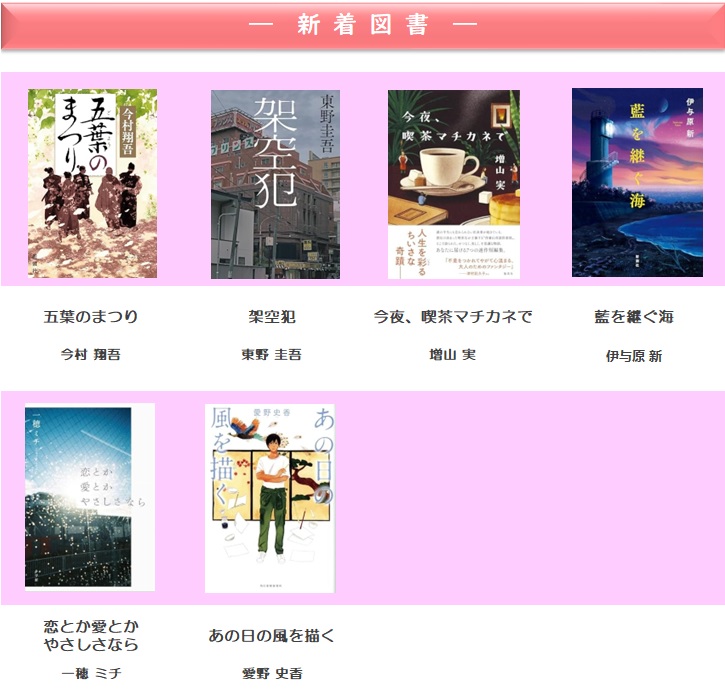Click the 新着図書 header banner
Screen dimensions: 725x691
click(x=362, y=26)
